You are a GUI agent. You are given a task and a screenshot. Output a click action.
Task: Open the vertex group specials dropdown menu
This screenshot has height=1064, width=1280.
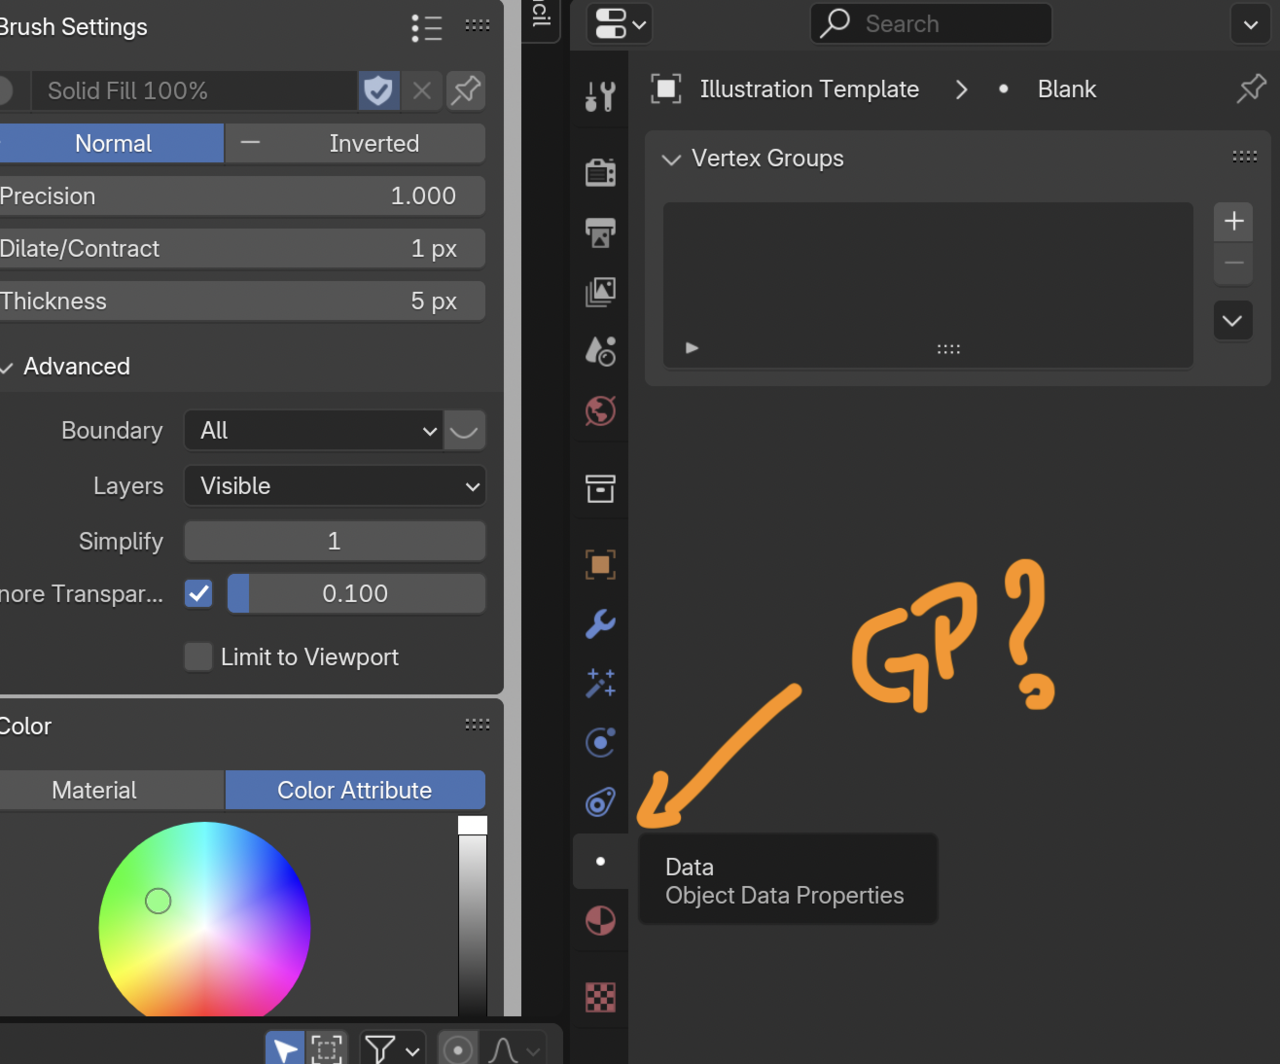(x=1233, y=321)
